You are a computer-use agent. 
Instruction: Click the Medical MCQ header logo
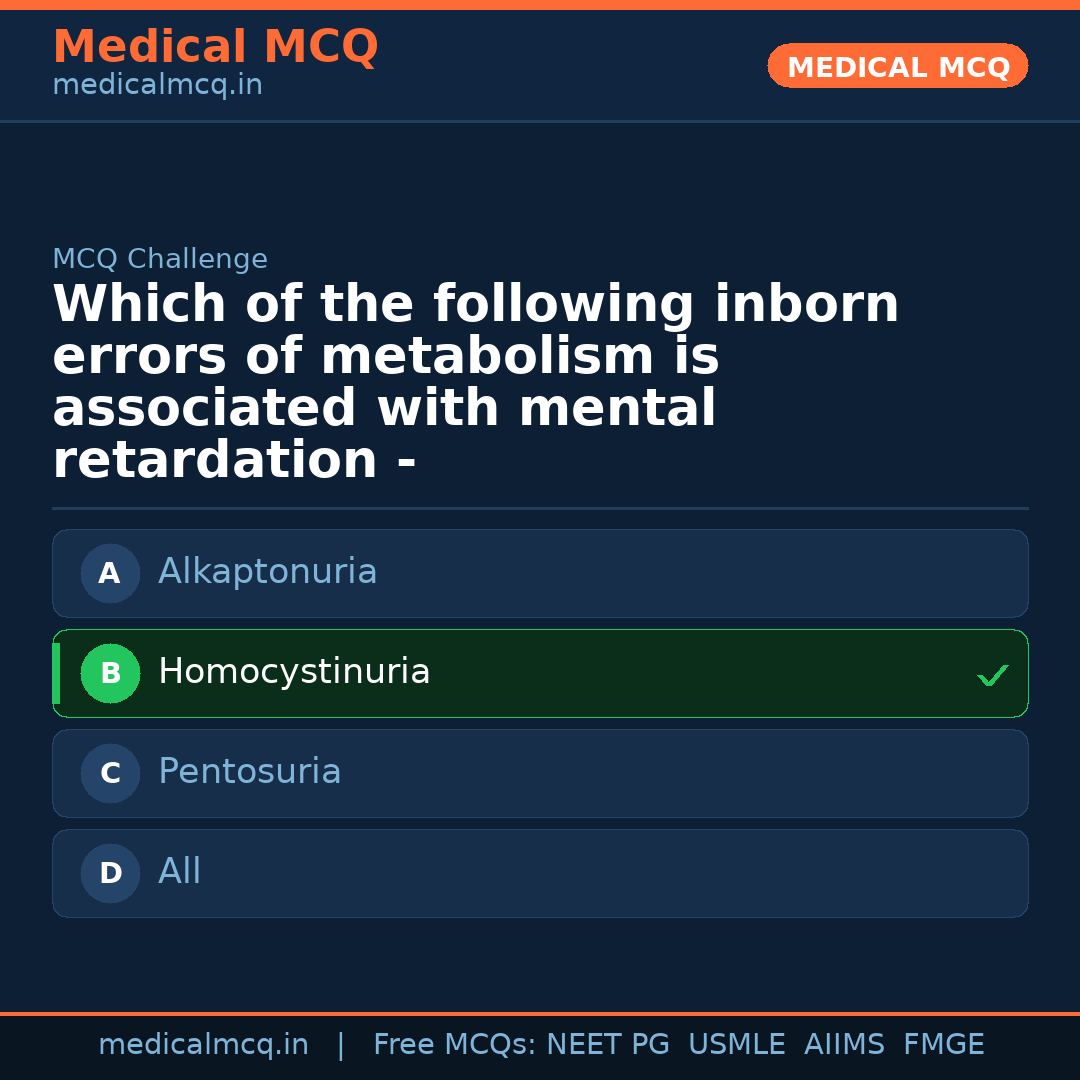click(215, 46)
